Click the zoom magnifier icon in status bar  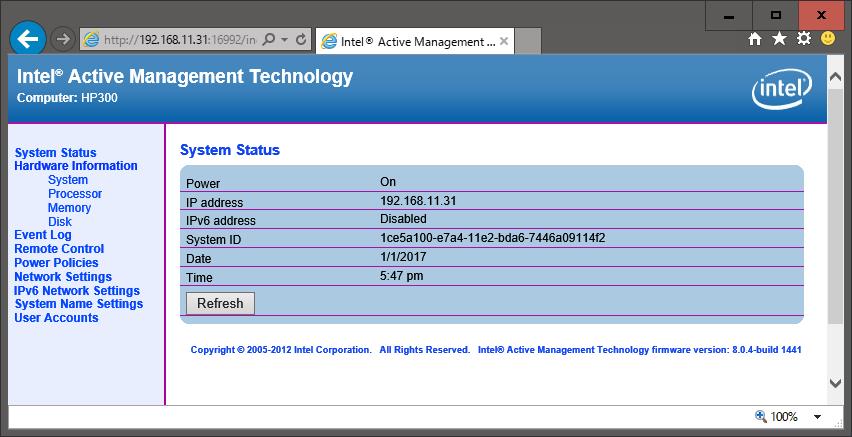click(x=761, y=416)
